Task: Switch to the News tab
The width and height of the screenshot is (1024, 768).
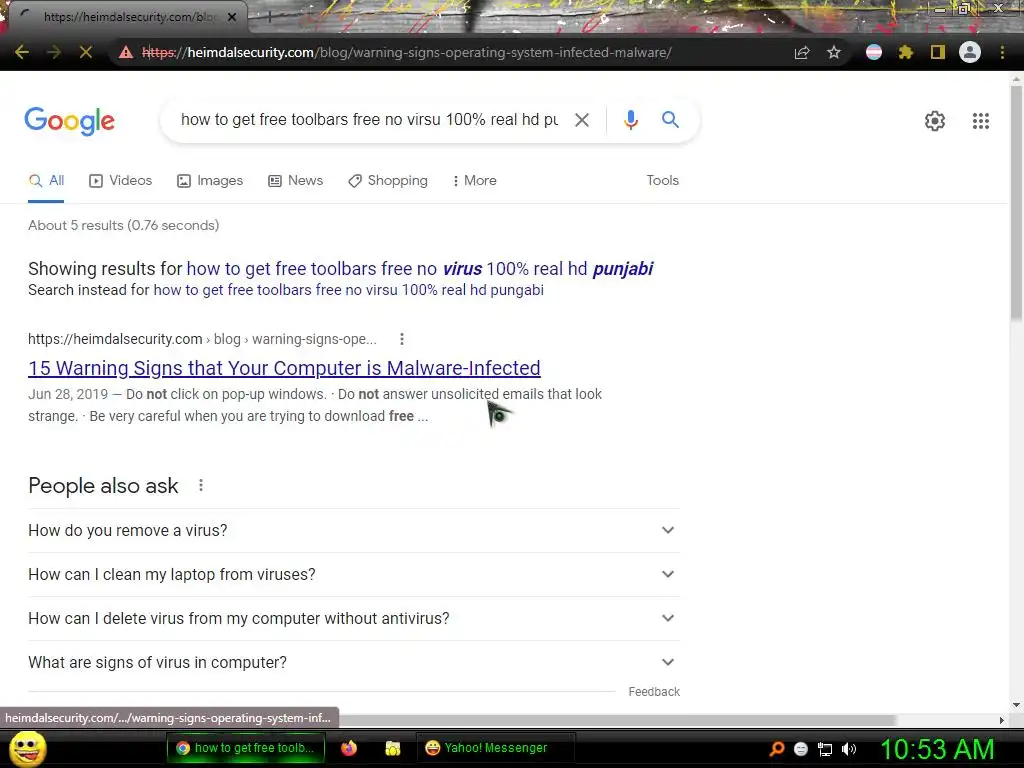Action: tap(295, 180)
